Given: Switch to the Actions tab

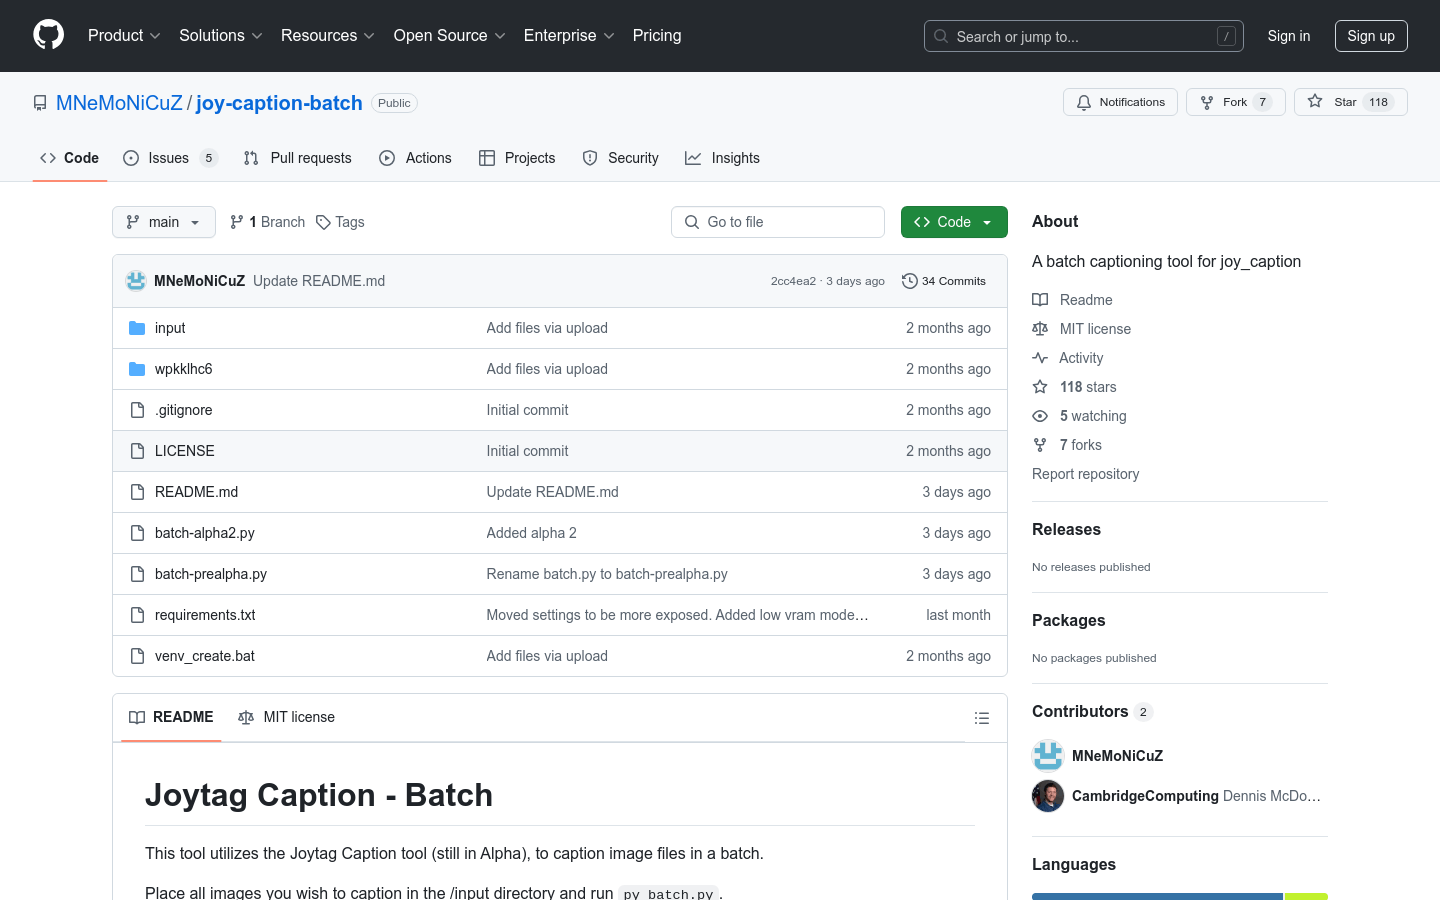Looking at the screenshot, I should 415,158.
